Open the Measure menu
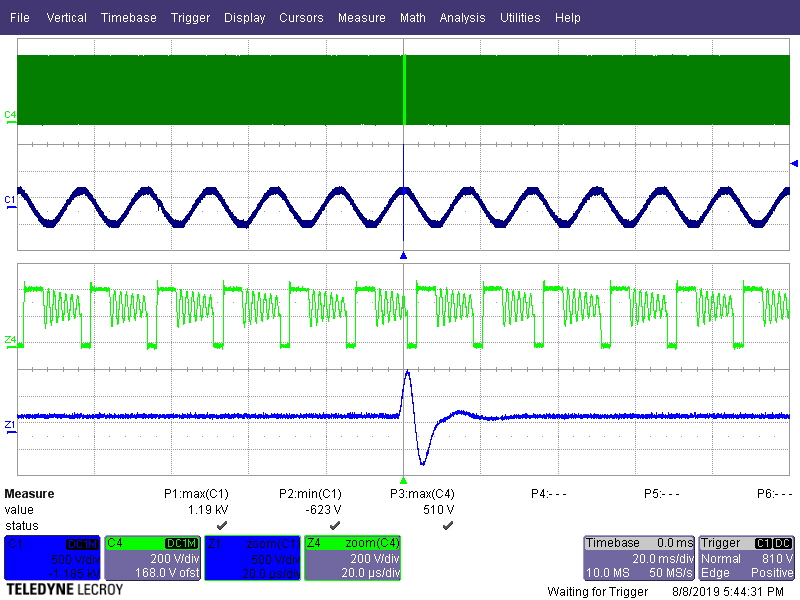Screen dimensions: 800x600 click(x=361, y=17)
